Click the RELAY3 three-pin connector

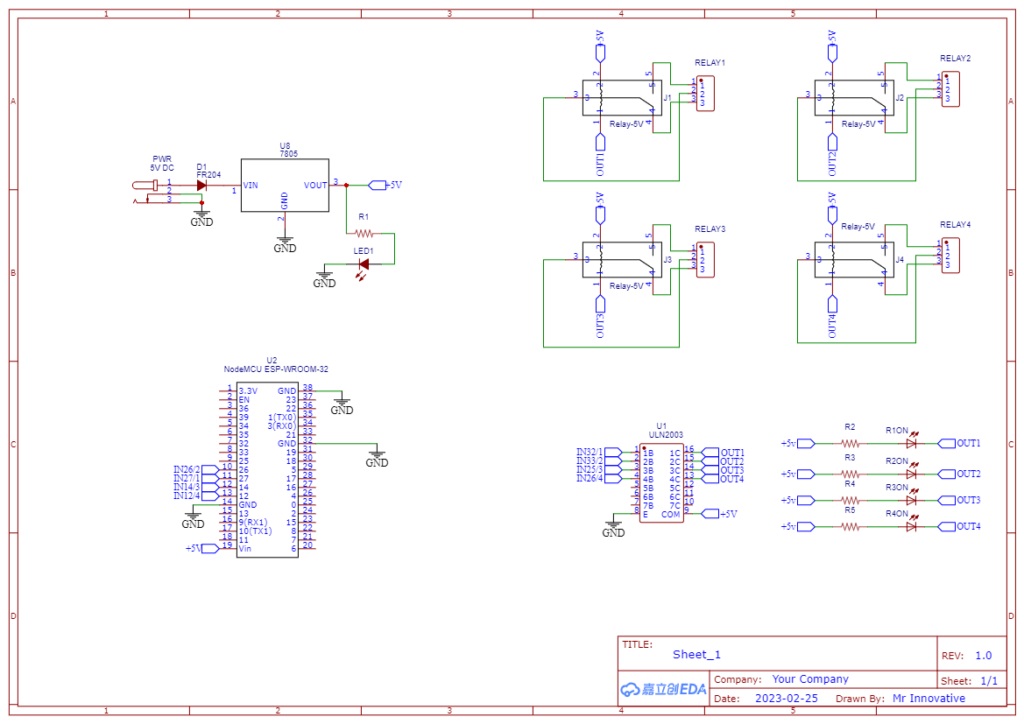tap(705, 260)
